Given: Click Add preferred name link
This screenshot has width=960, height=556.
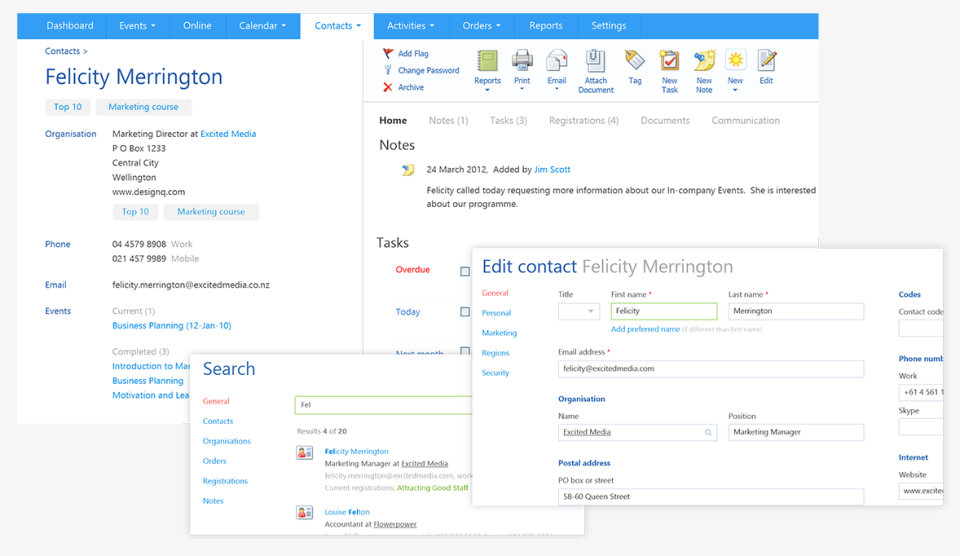Looking at the screenshot, I should pyautogui.click(x=645, y=329).
